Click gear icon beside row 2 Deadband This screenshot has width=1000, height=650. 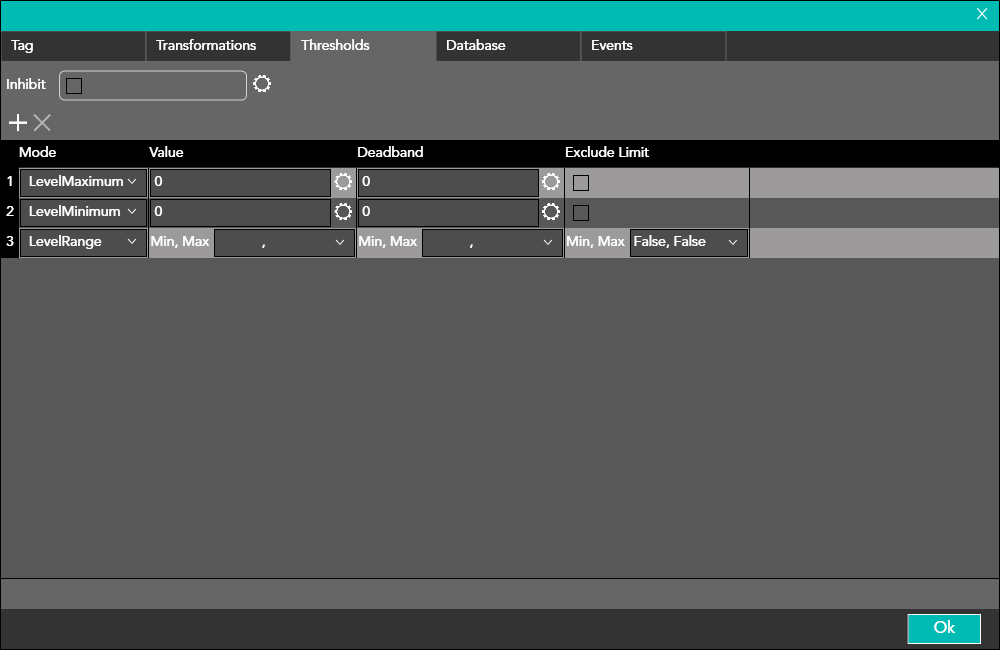[x=551, y=212]
